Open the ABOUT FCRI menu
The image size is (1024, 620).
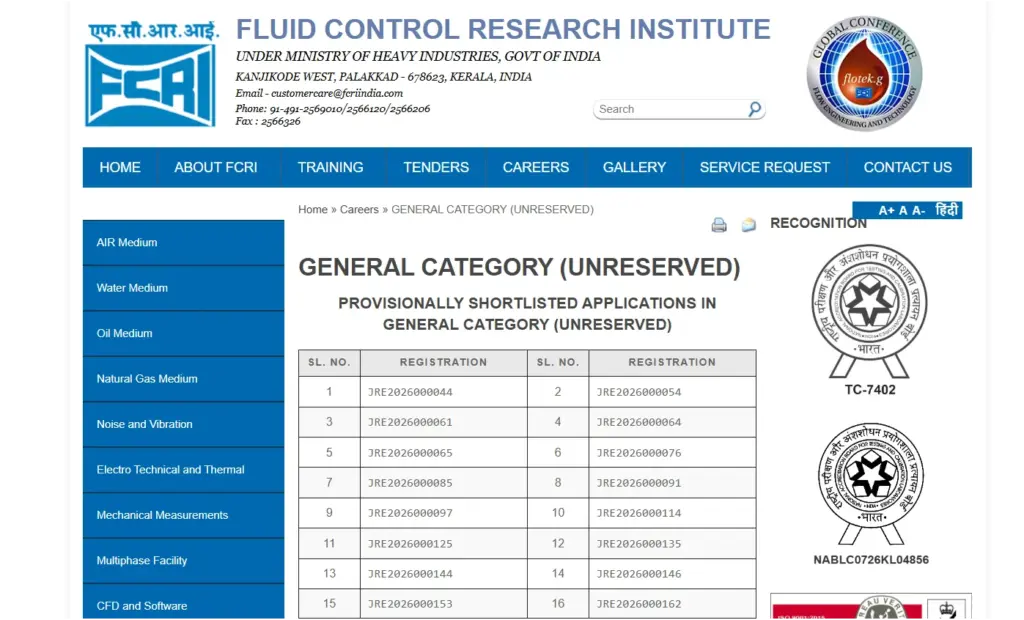tap(216, 167)
